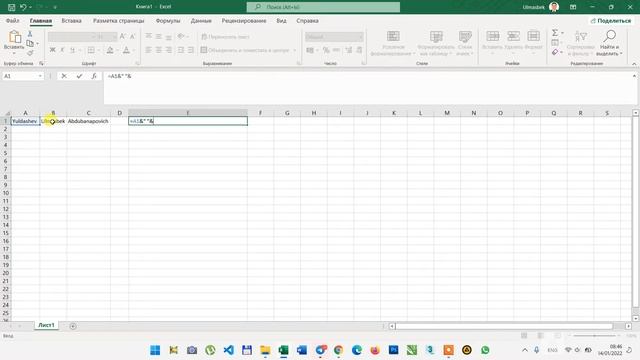This screenshot has height=360, width=640.
Task: Toggle bold (Ж) formatting
Action: (52, 50)
